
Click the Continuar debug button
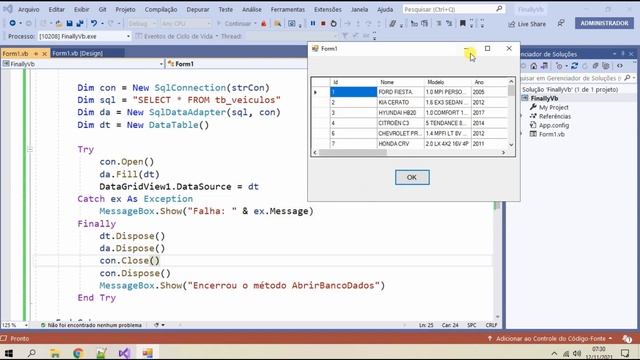tap(234, 24)
